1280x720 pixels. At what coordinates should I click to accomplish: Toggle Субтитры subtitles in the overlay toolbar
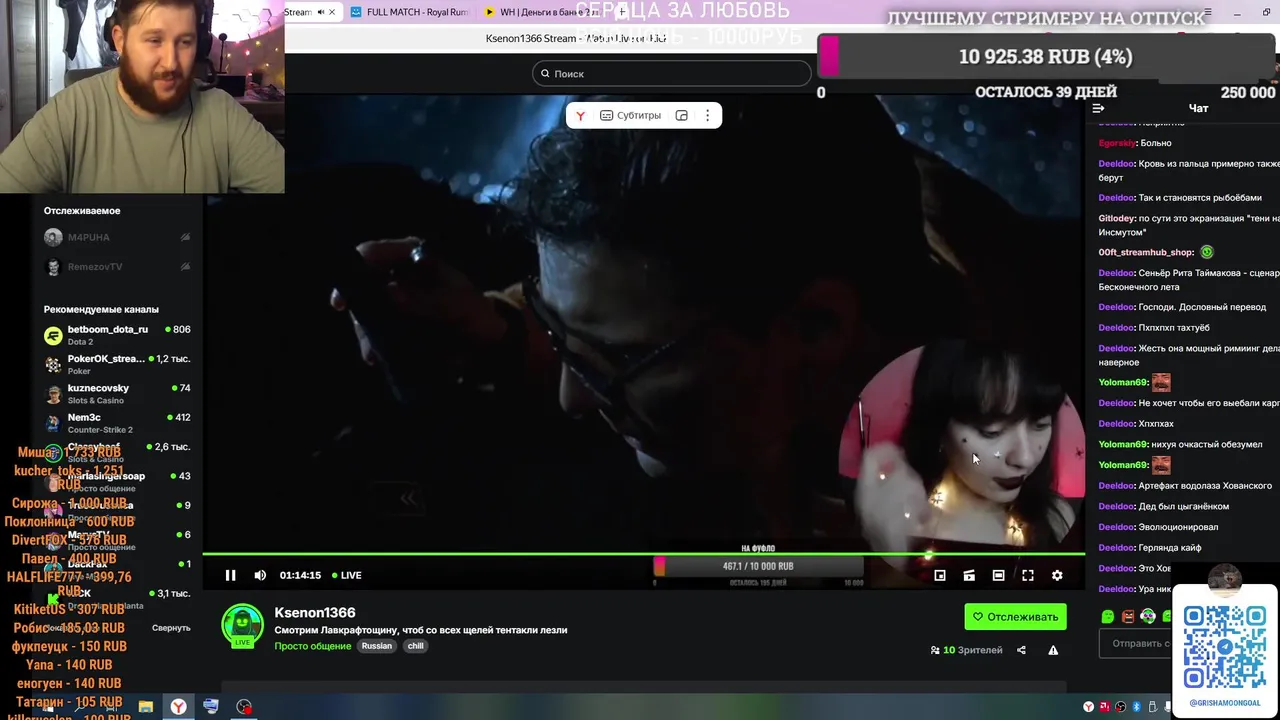tap(630, 115)
